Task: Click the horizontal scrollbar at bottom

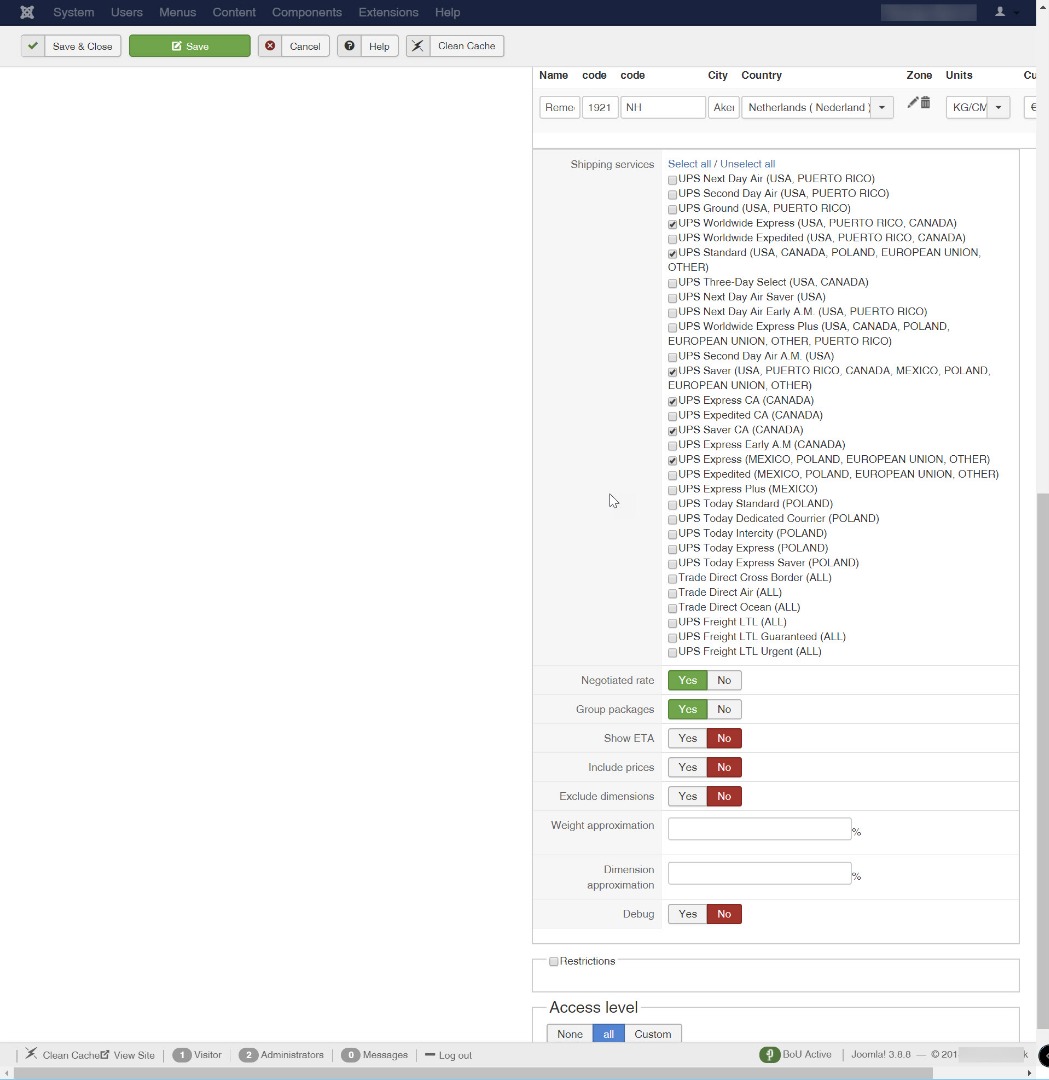Action: pos(473,1073)
